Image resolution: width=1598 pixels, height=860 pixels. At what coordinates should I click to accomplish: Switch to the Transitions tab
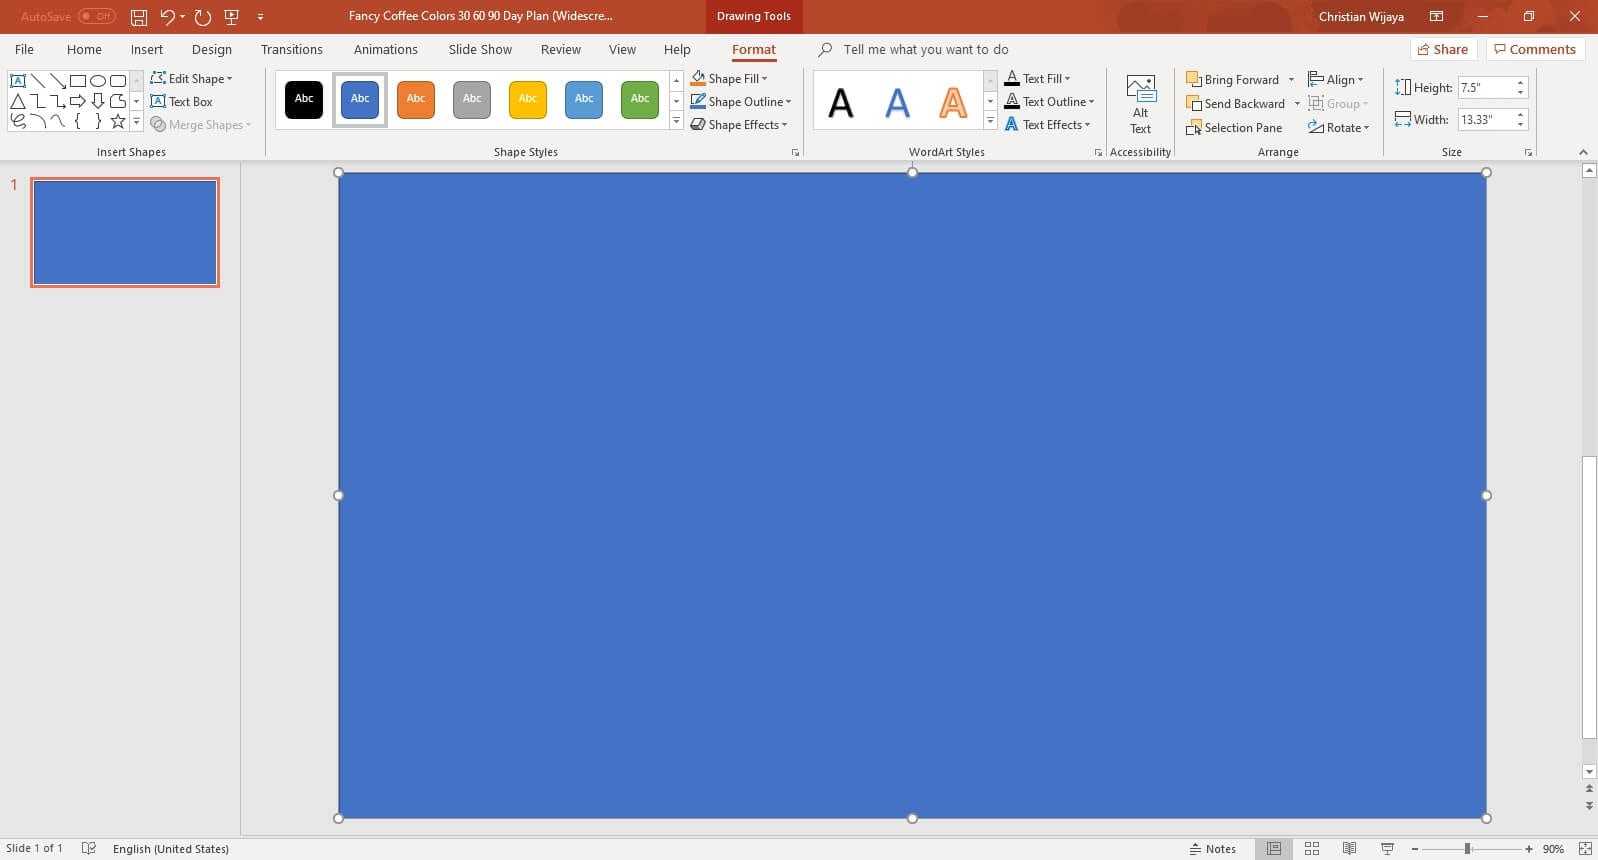click(x=292, y=49)
